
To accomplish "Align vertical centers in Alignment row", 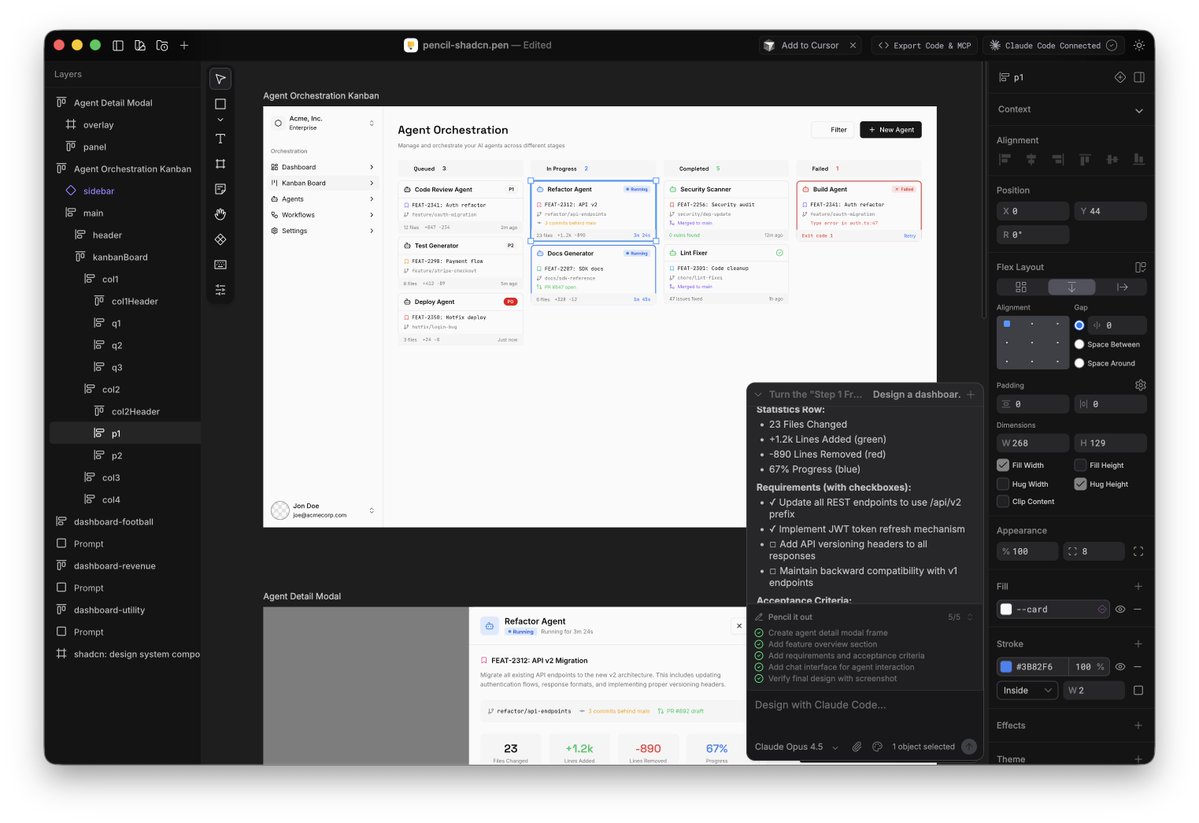I will (x=1112, y=159).
